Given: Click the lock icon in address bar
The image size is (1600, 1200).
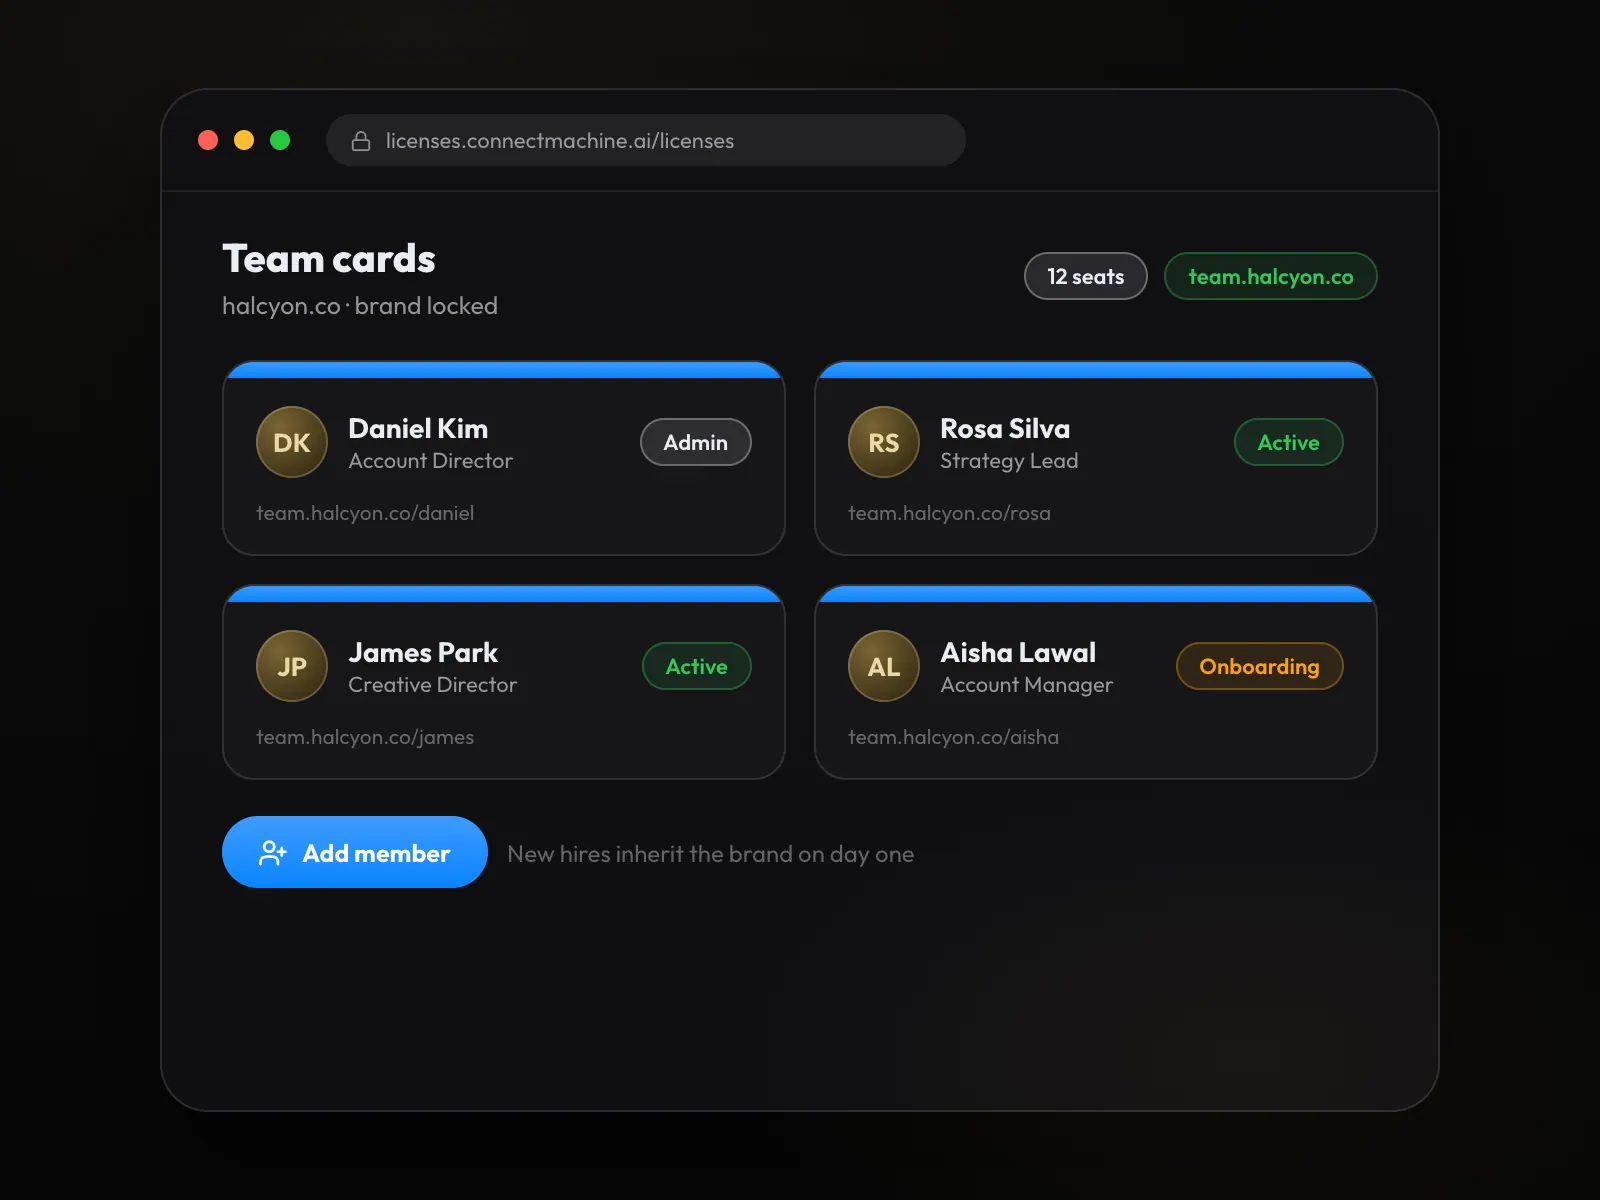Looking at the screenshot, I should pyautogui.click(x=361, y=141).
